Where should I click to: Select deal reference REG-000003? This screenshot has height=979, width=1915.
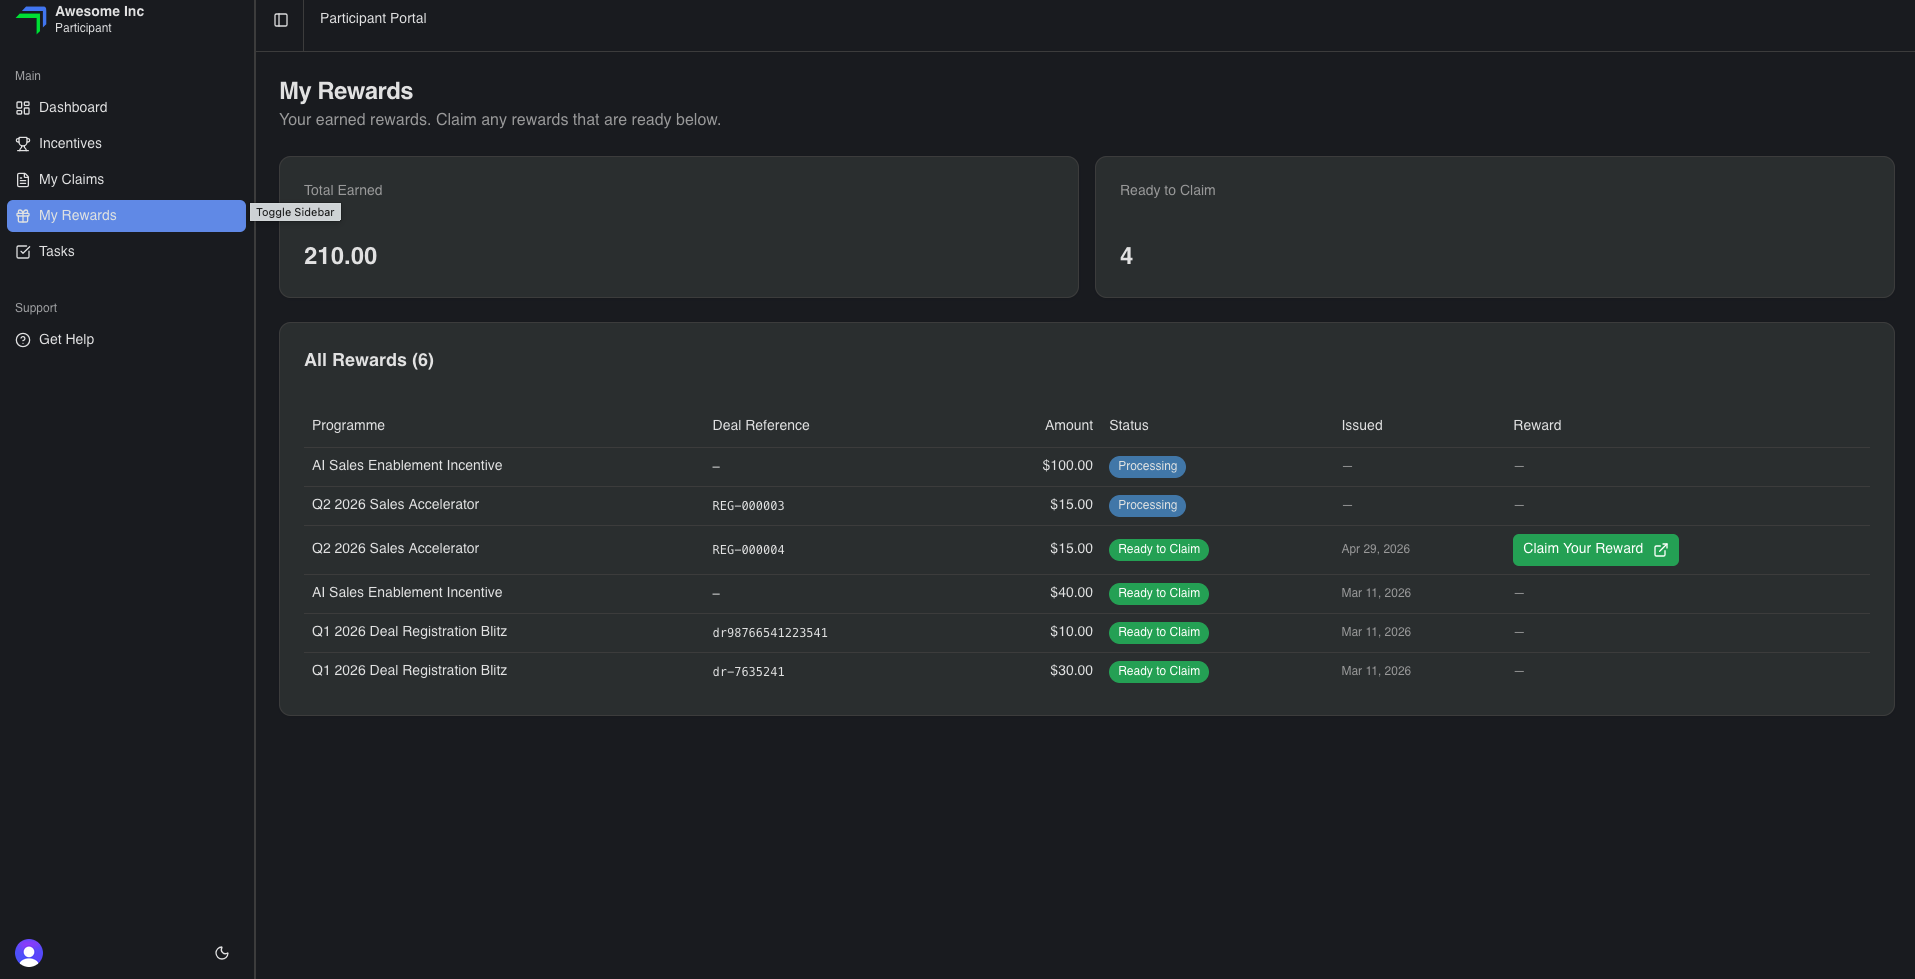[748, 506]
